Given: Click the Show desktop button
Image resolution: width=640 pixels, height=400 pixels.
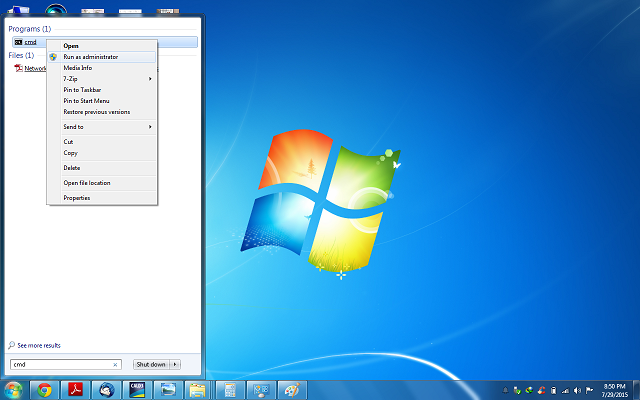Looking at the screenshot, I should (x=636, y=390).
